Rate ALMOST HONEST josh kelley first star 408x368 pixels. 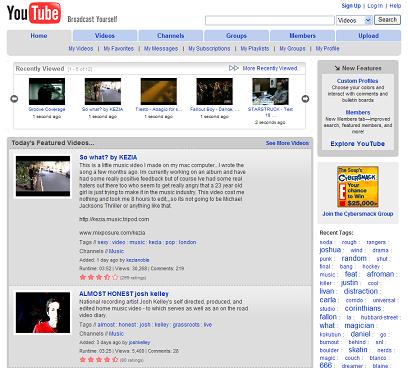coord(83,360)
